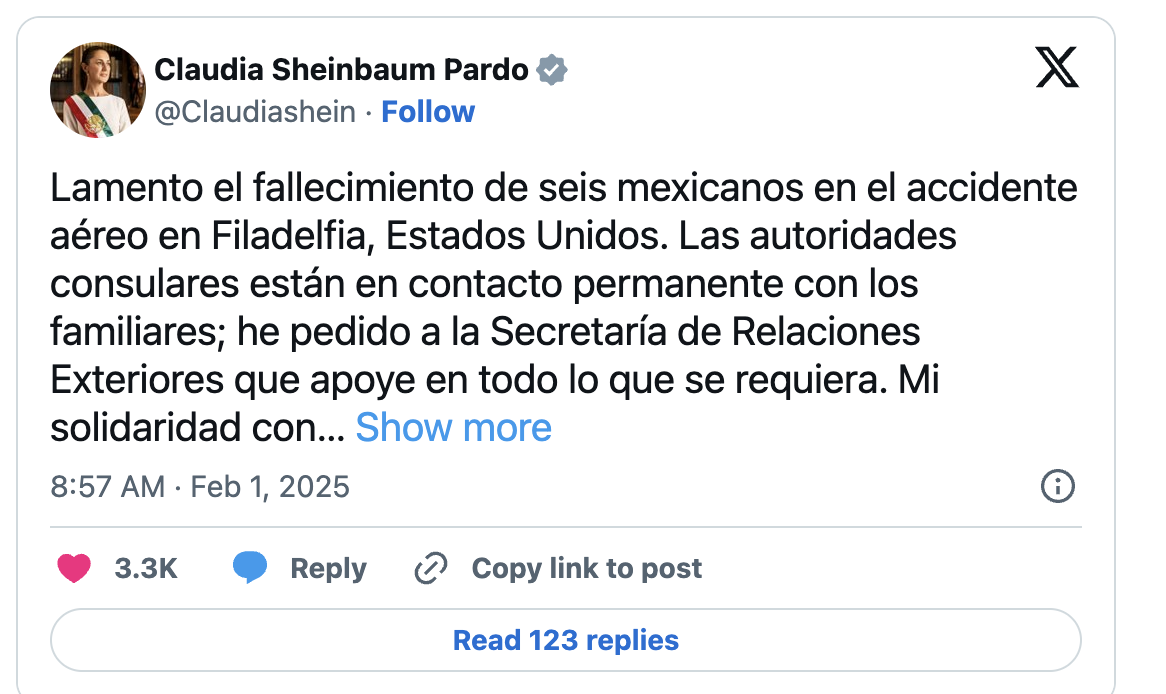The image size is (1166, 694).
Task: Click the Reply text label
Action: (x=328, y=569)
